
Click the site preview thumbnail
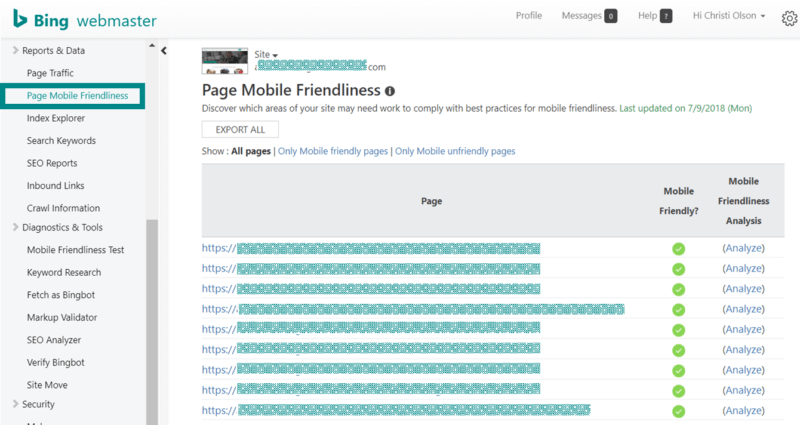coord(224,61)
